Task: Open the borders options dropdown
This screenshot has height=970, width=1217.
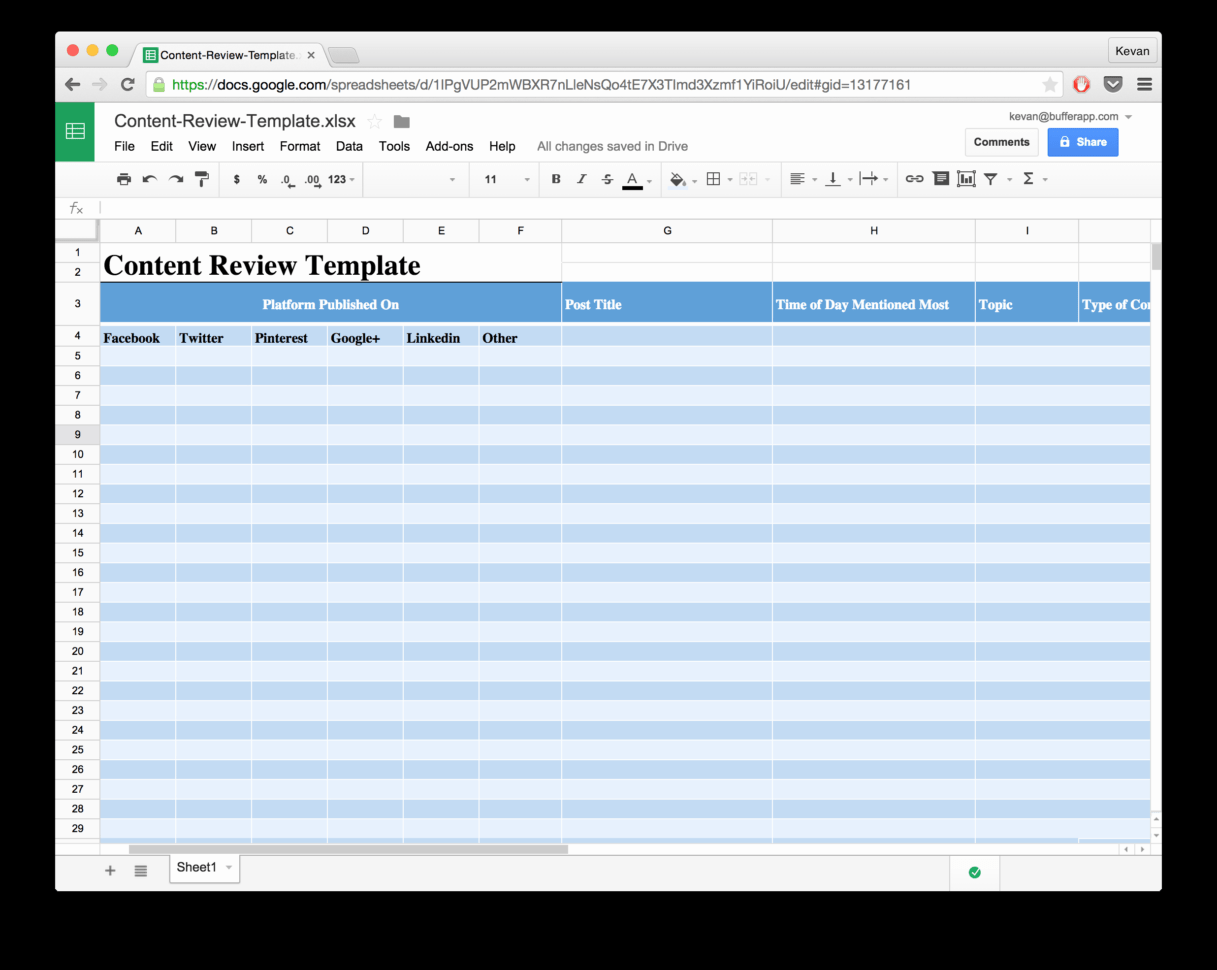Action: (x=730, y=179)
